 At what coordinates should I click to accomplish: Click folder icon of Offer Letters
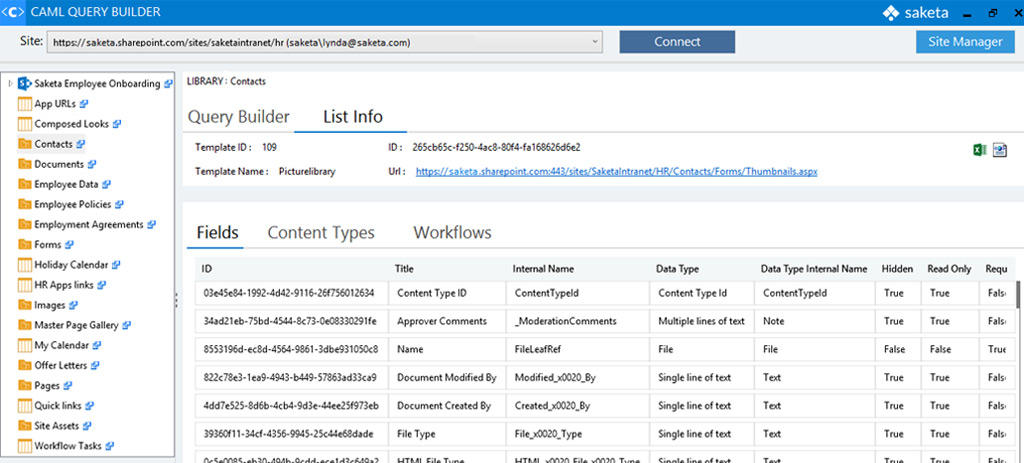25,365
